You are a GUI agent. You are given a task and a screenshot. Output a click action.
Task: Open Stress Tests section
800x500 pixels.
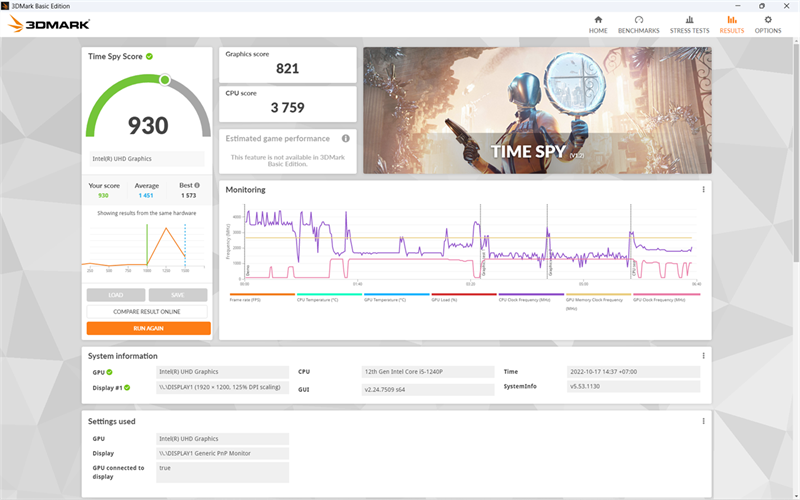[689, 24]
